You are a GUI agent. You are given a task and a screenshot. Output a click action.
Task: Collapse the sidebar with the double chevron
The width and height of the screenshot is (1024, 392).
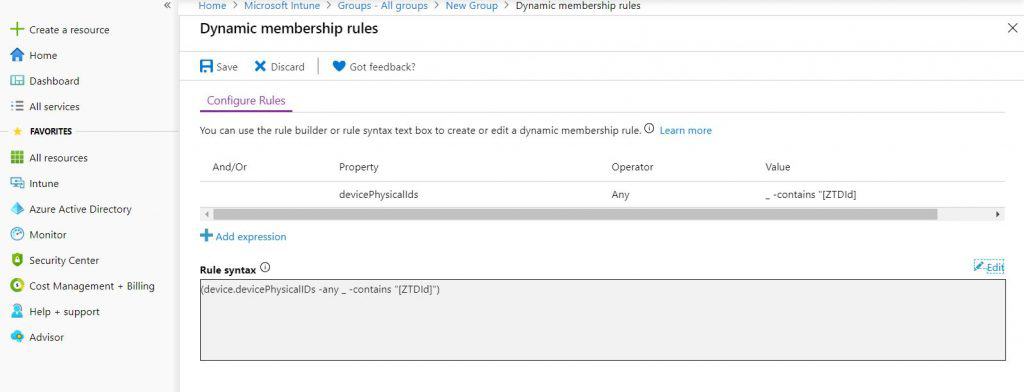(x=167, y=5)
